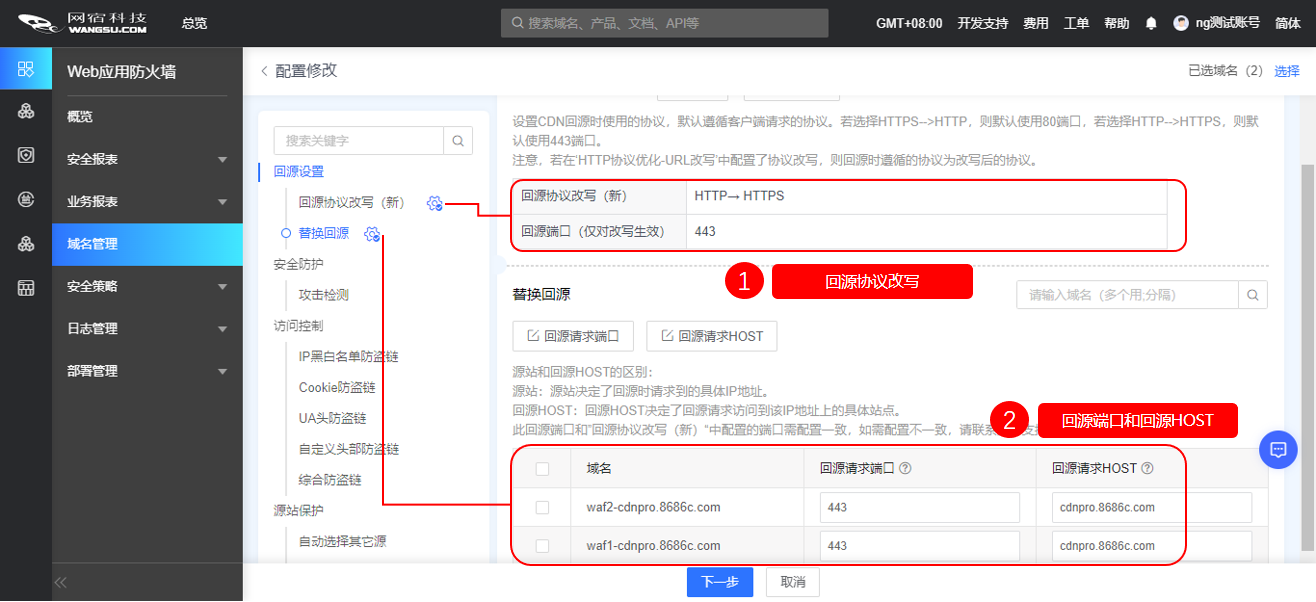Click the notification bell icon
Screen dimensions: 1316x602
(1151, 23)
